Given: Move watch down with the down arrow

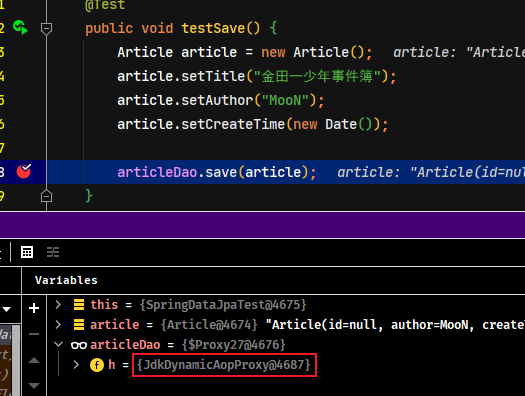Looking at the screenshot, I should [34, 386].
